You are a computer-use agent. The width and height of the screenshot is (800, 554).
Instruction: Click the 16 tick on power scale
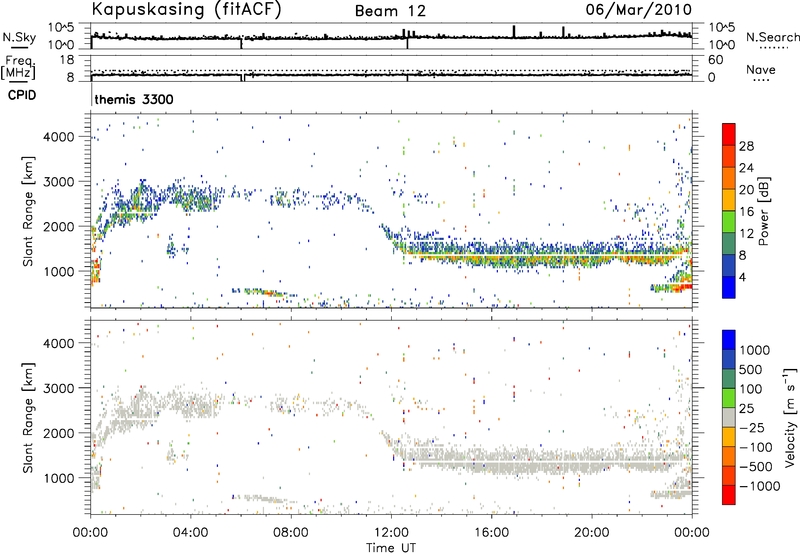(x=746, y=212)
